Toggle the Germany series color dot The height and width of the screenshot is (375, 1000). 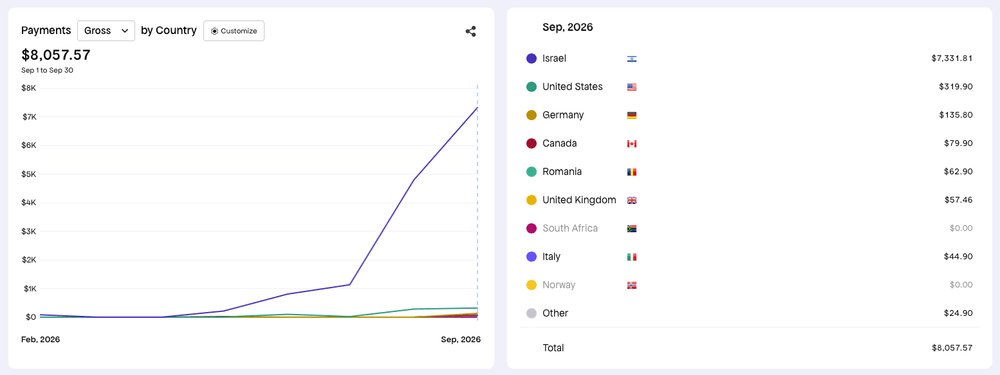(x=531, y=115)
